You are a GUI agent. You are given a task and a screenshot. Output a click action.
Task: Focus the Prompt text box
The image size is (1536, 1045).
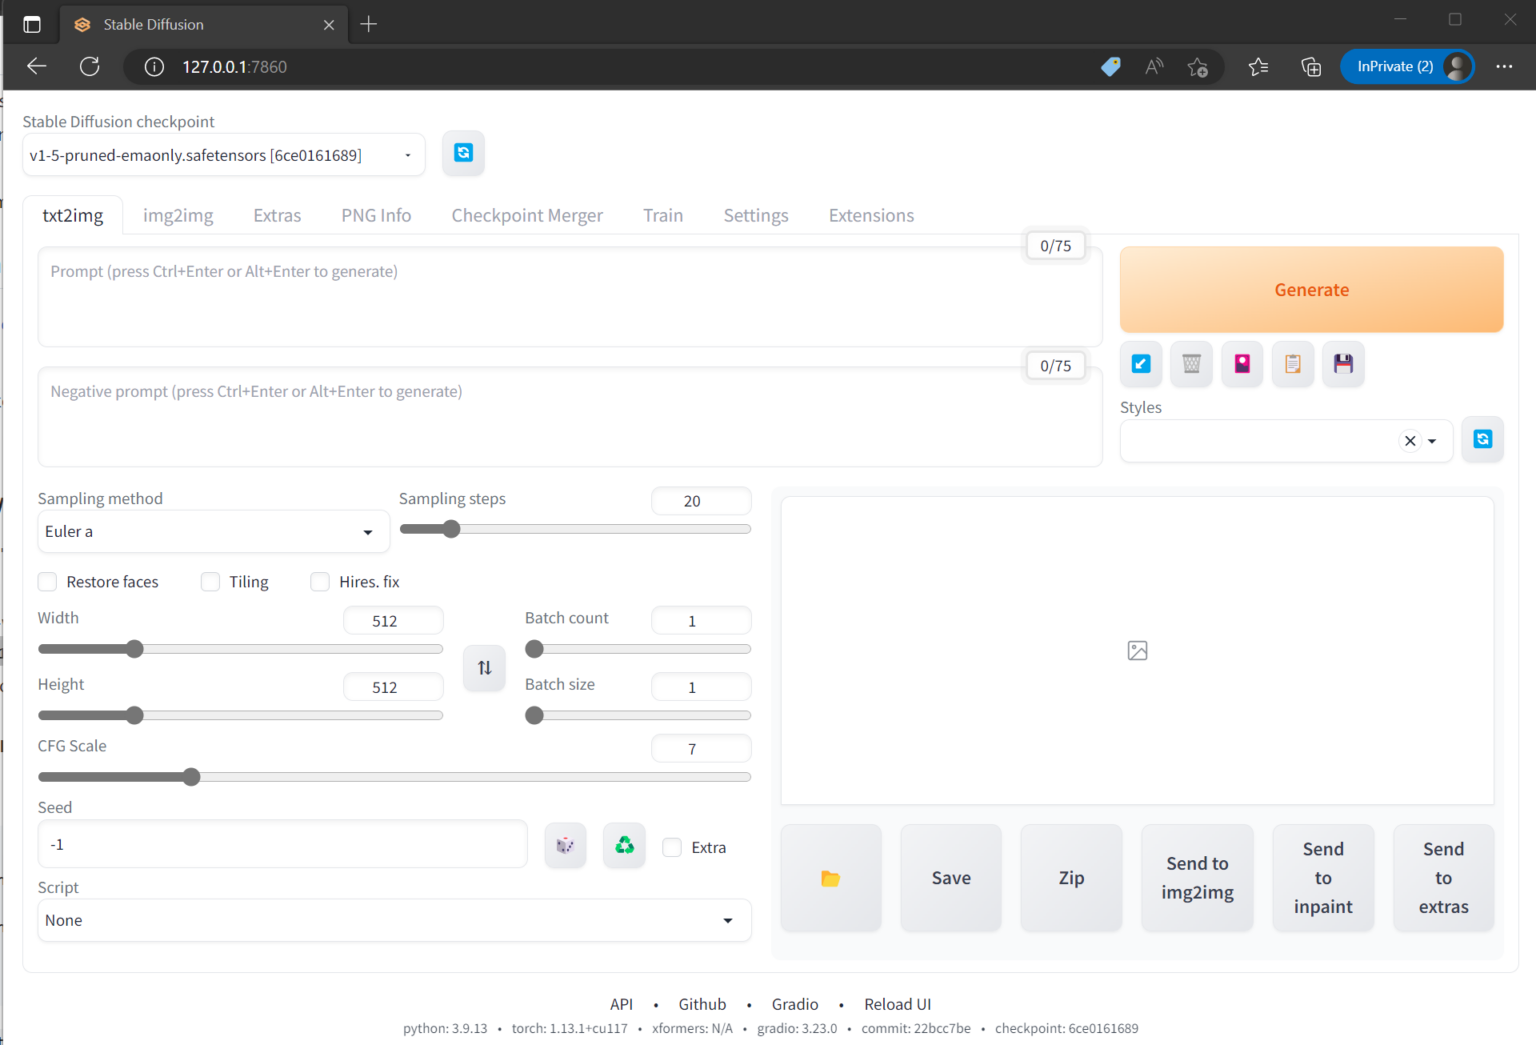tap(570, 297)
